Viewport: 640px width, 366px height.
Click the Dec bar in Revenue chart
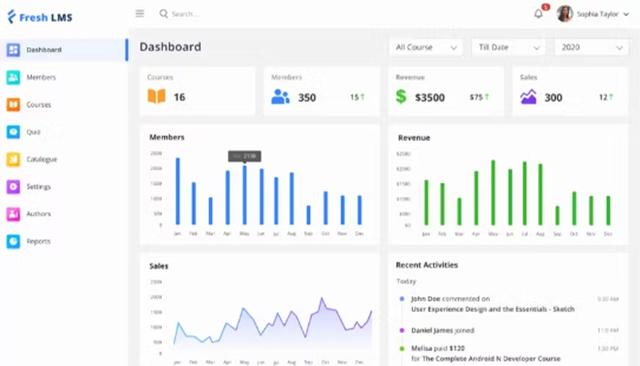608,211
